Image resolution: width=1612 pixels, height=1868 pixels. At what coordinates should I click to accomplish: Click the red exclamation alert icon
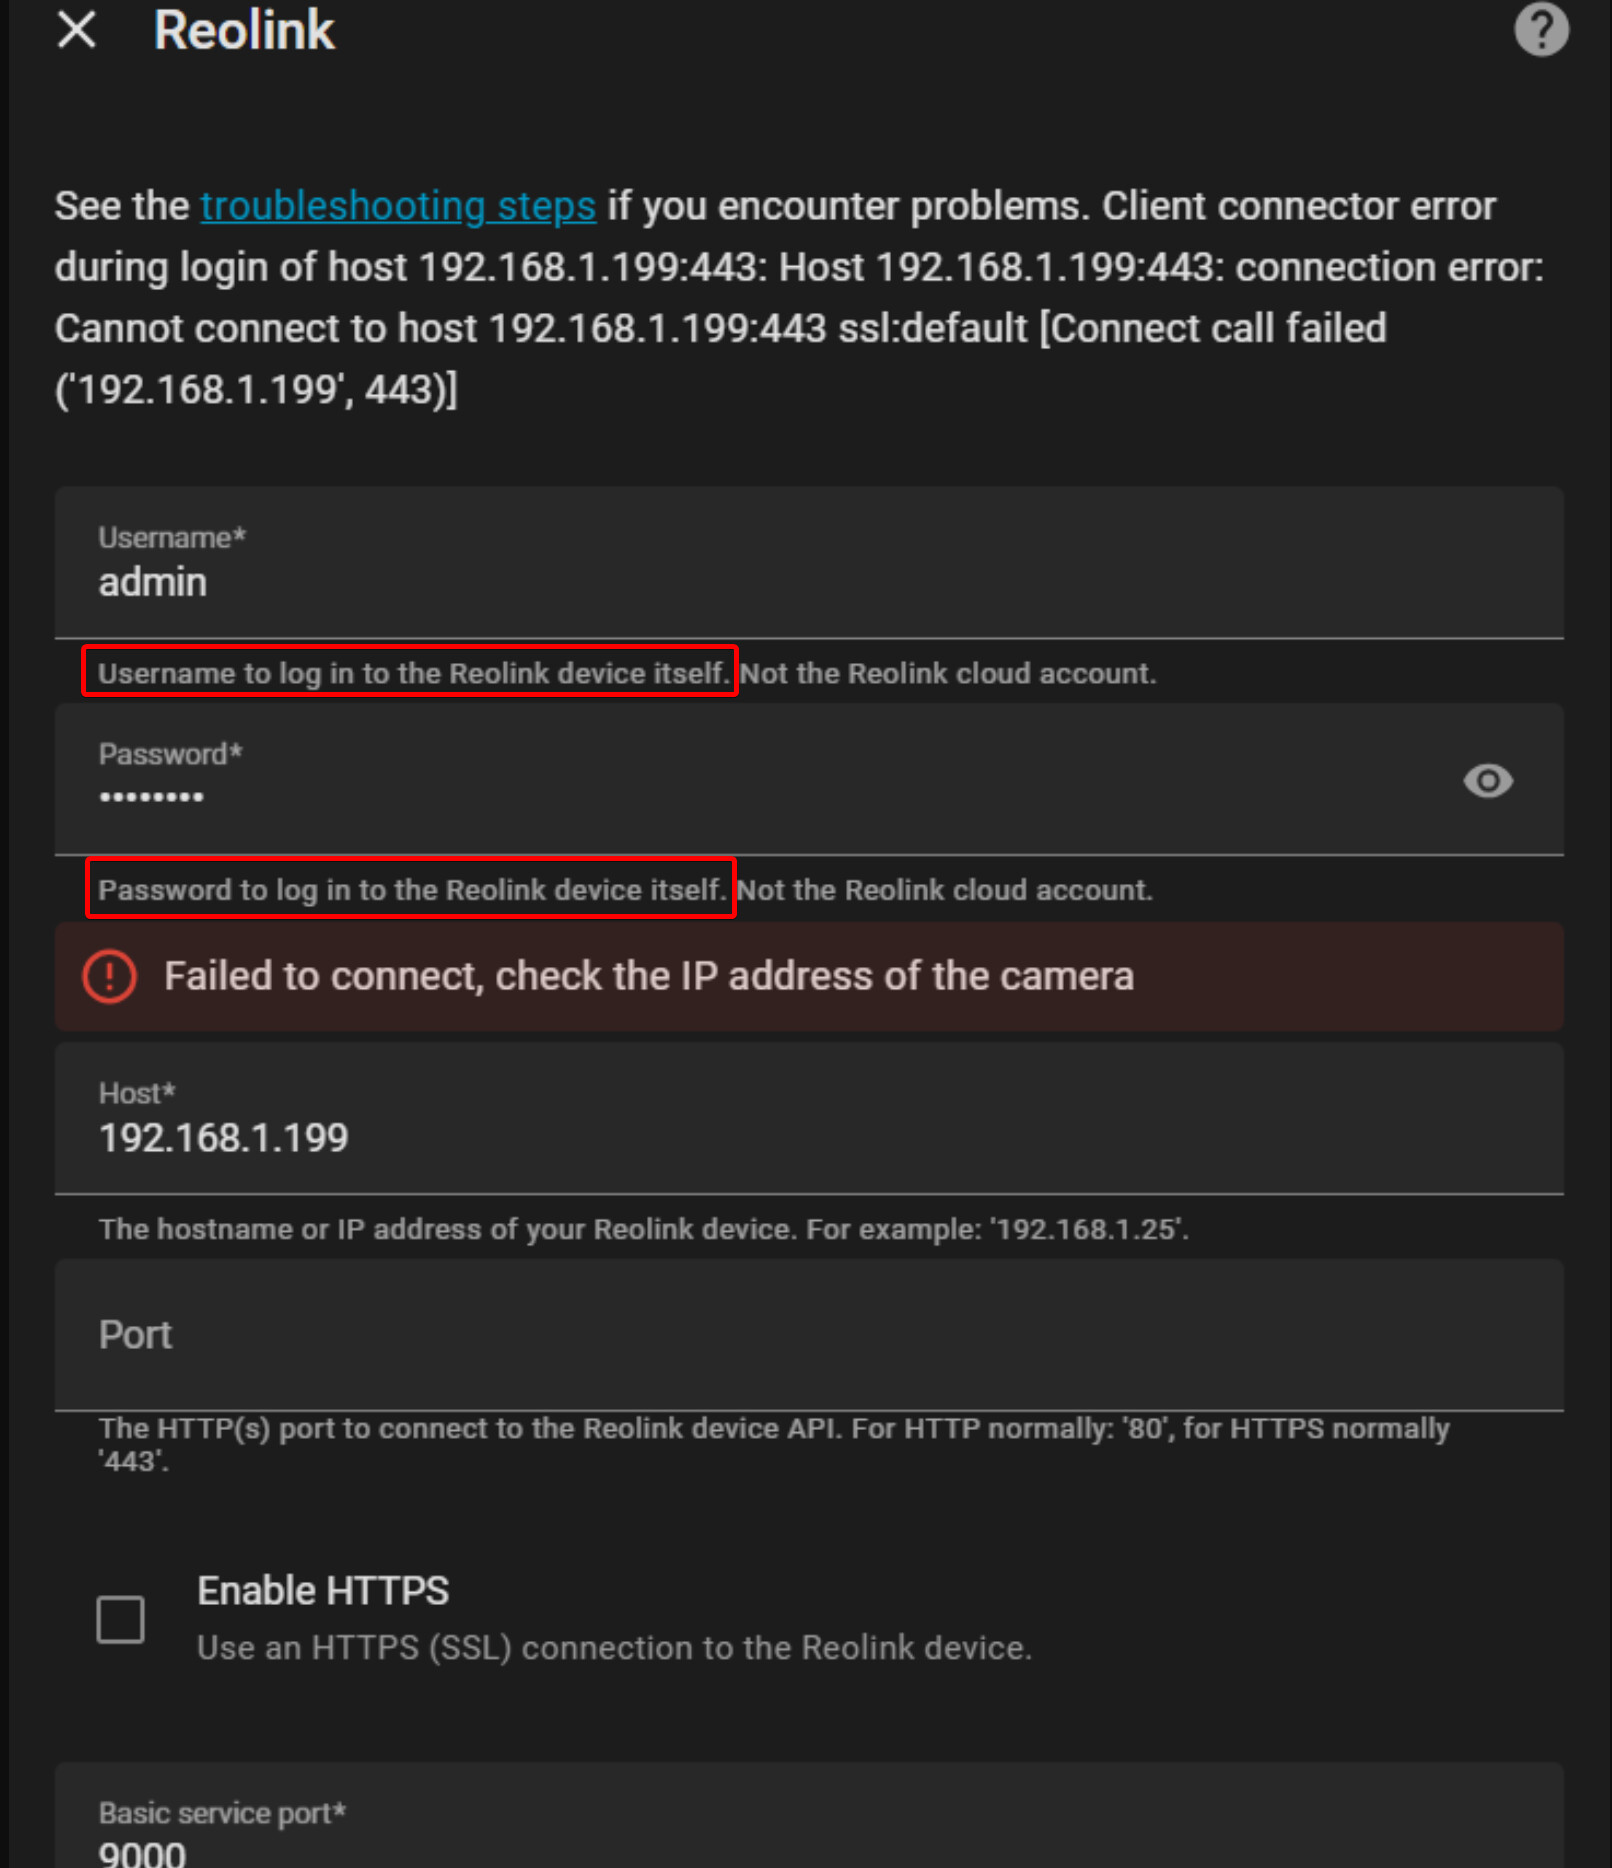(109, 976)
